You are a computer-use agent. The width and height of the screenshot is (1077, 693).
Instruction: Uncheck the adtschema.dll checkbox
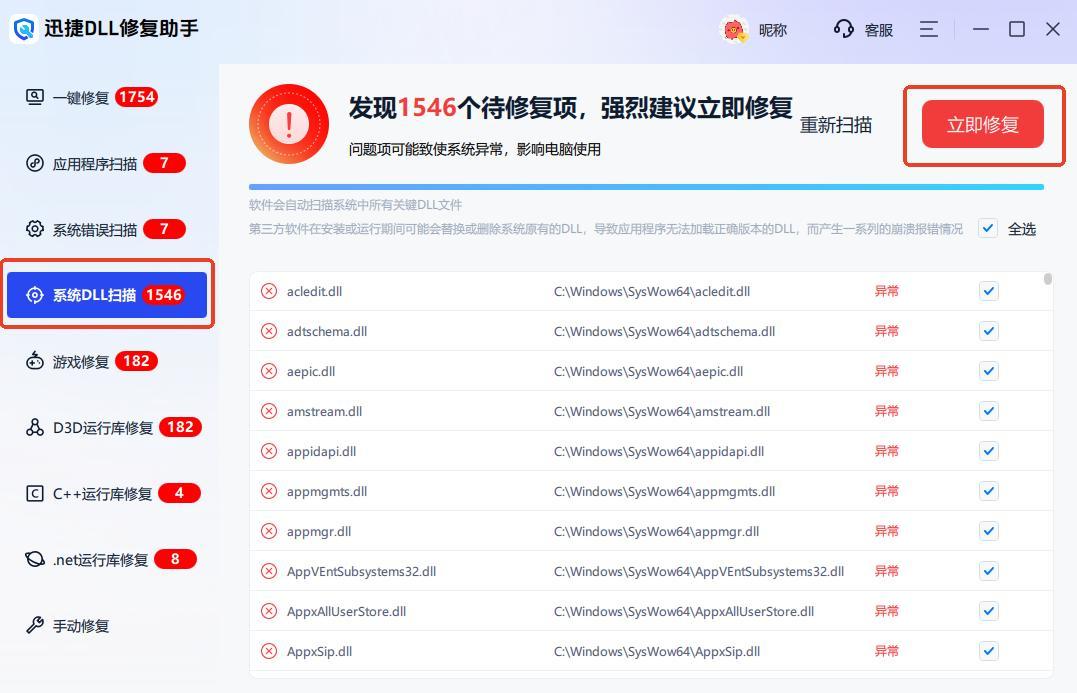point(988,331)
